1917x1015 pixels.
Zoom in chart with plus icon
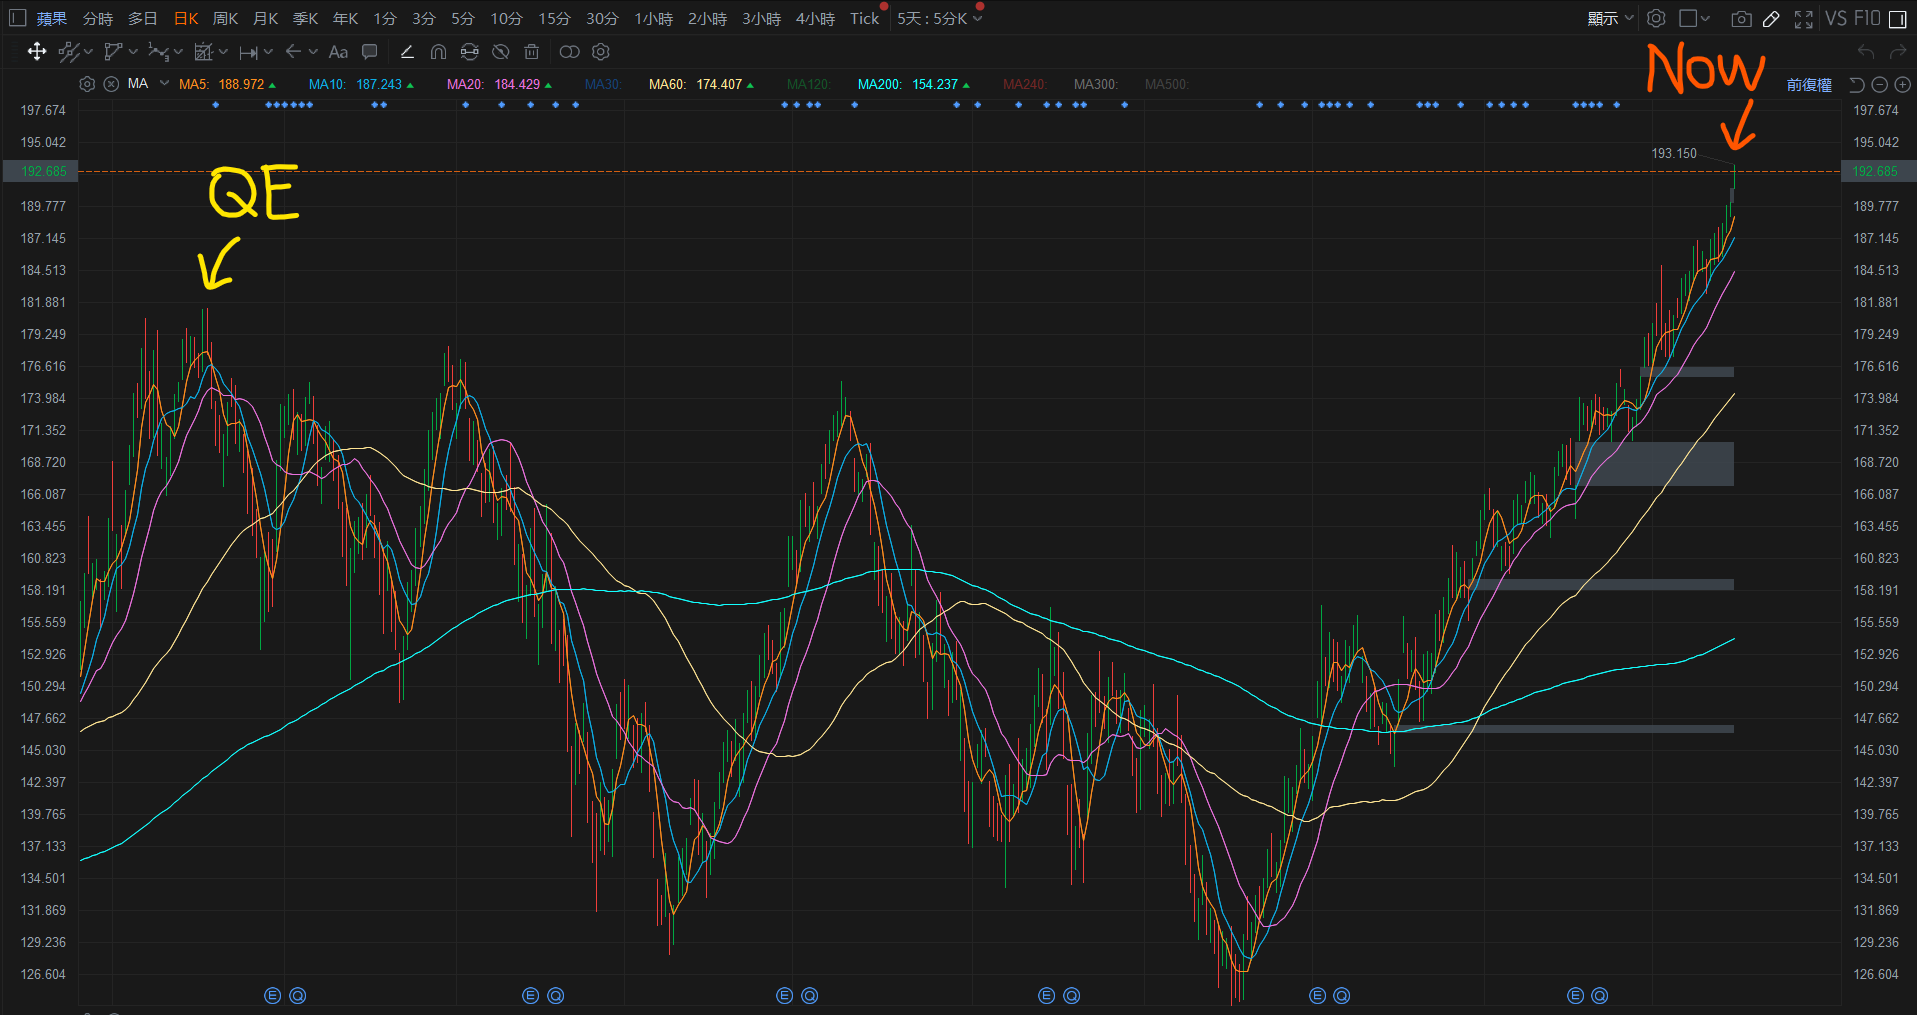(1902, 85)
